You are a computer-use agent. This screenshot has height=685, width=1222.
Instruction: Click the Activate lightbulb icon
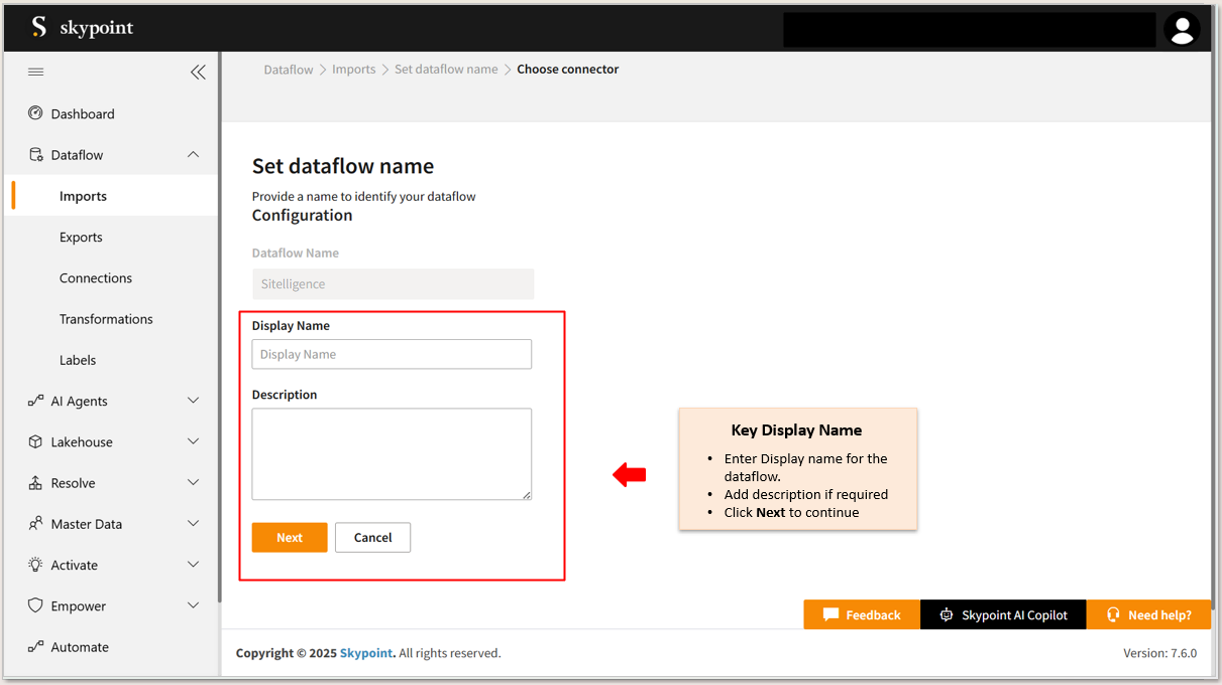click(36, 565)
